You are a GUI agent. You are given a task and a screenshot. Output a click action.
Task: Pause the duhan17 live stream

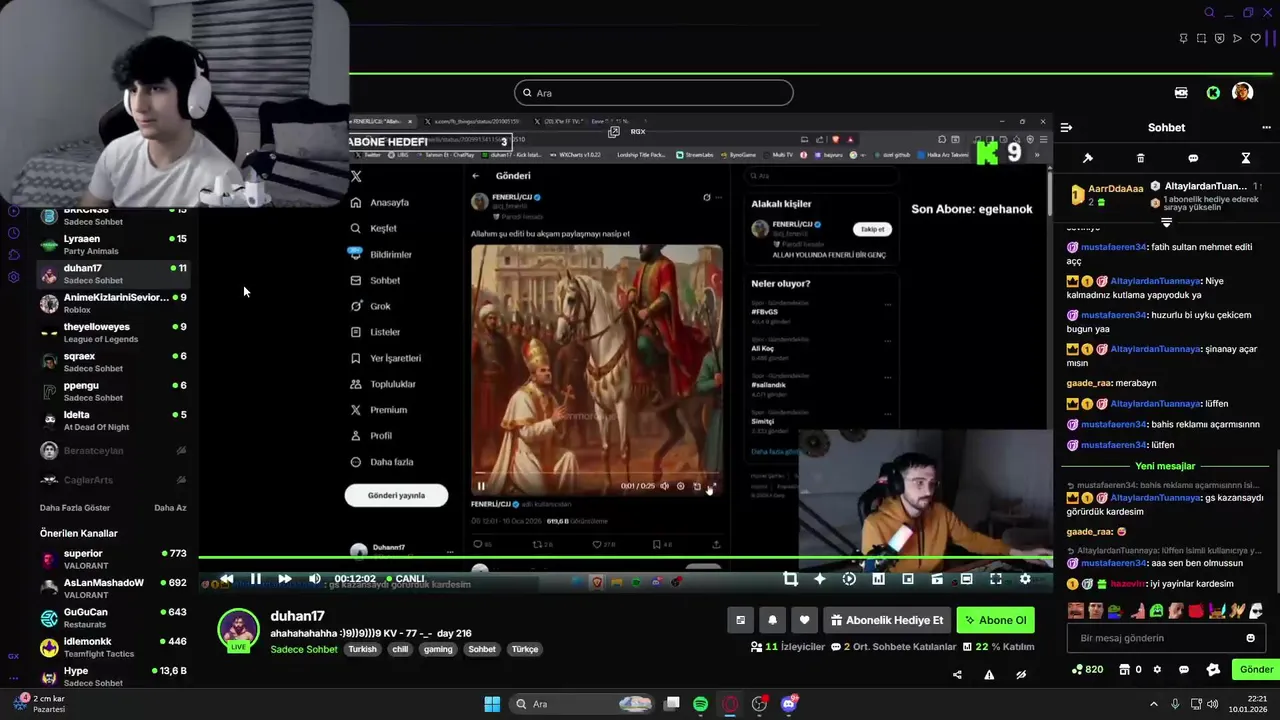click(255, 579)
